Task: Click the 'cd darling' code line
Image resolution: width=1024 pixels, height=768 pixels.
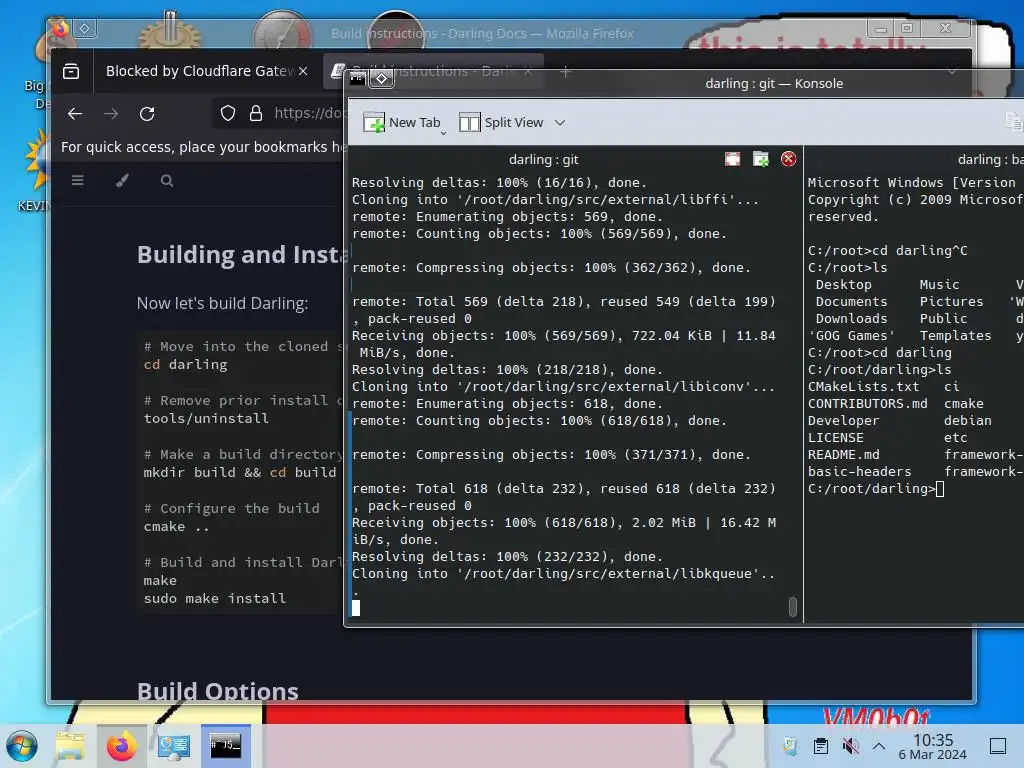Action: click(185, 364)
